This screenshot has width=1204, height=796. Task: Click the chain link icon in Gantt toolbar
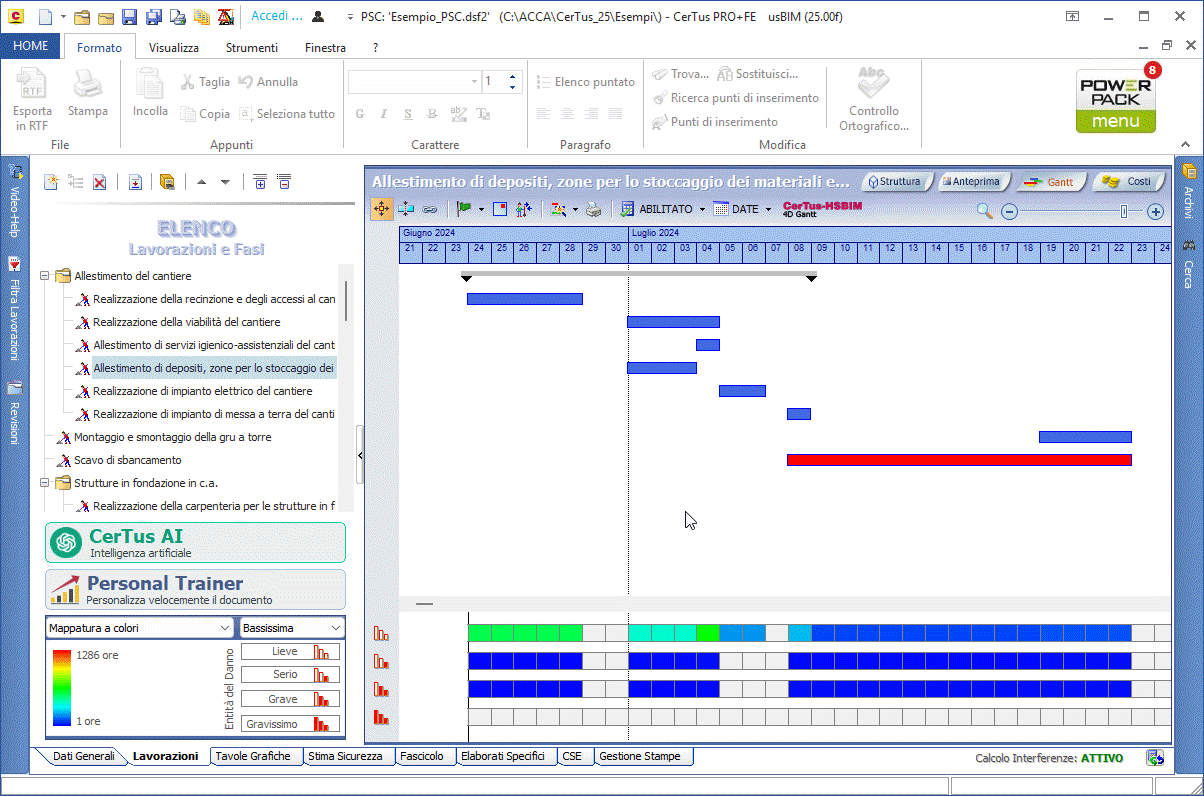(x=429, y=209)
